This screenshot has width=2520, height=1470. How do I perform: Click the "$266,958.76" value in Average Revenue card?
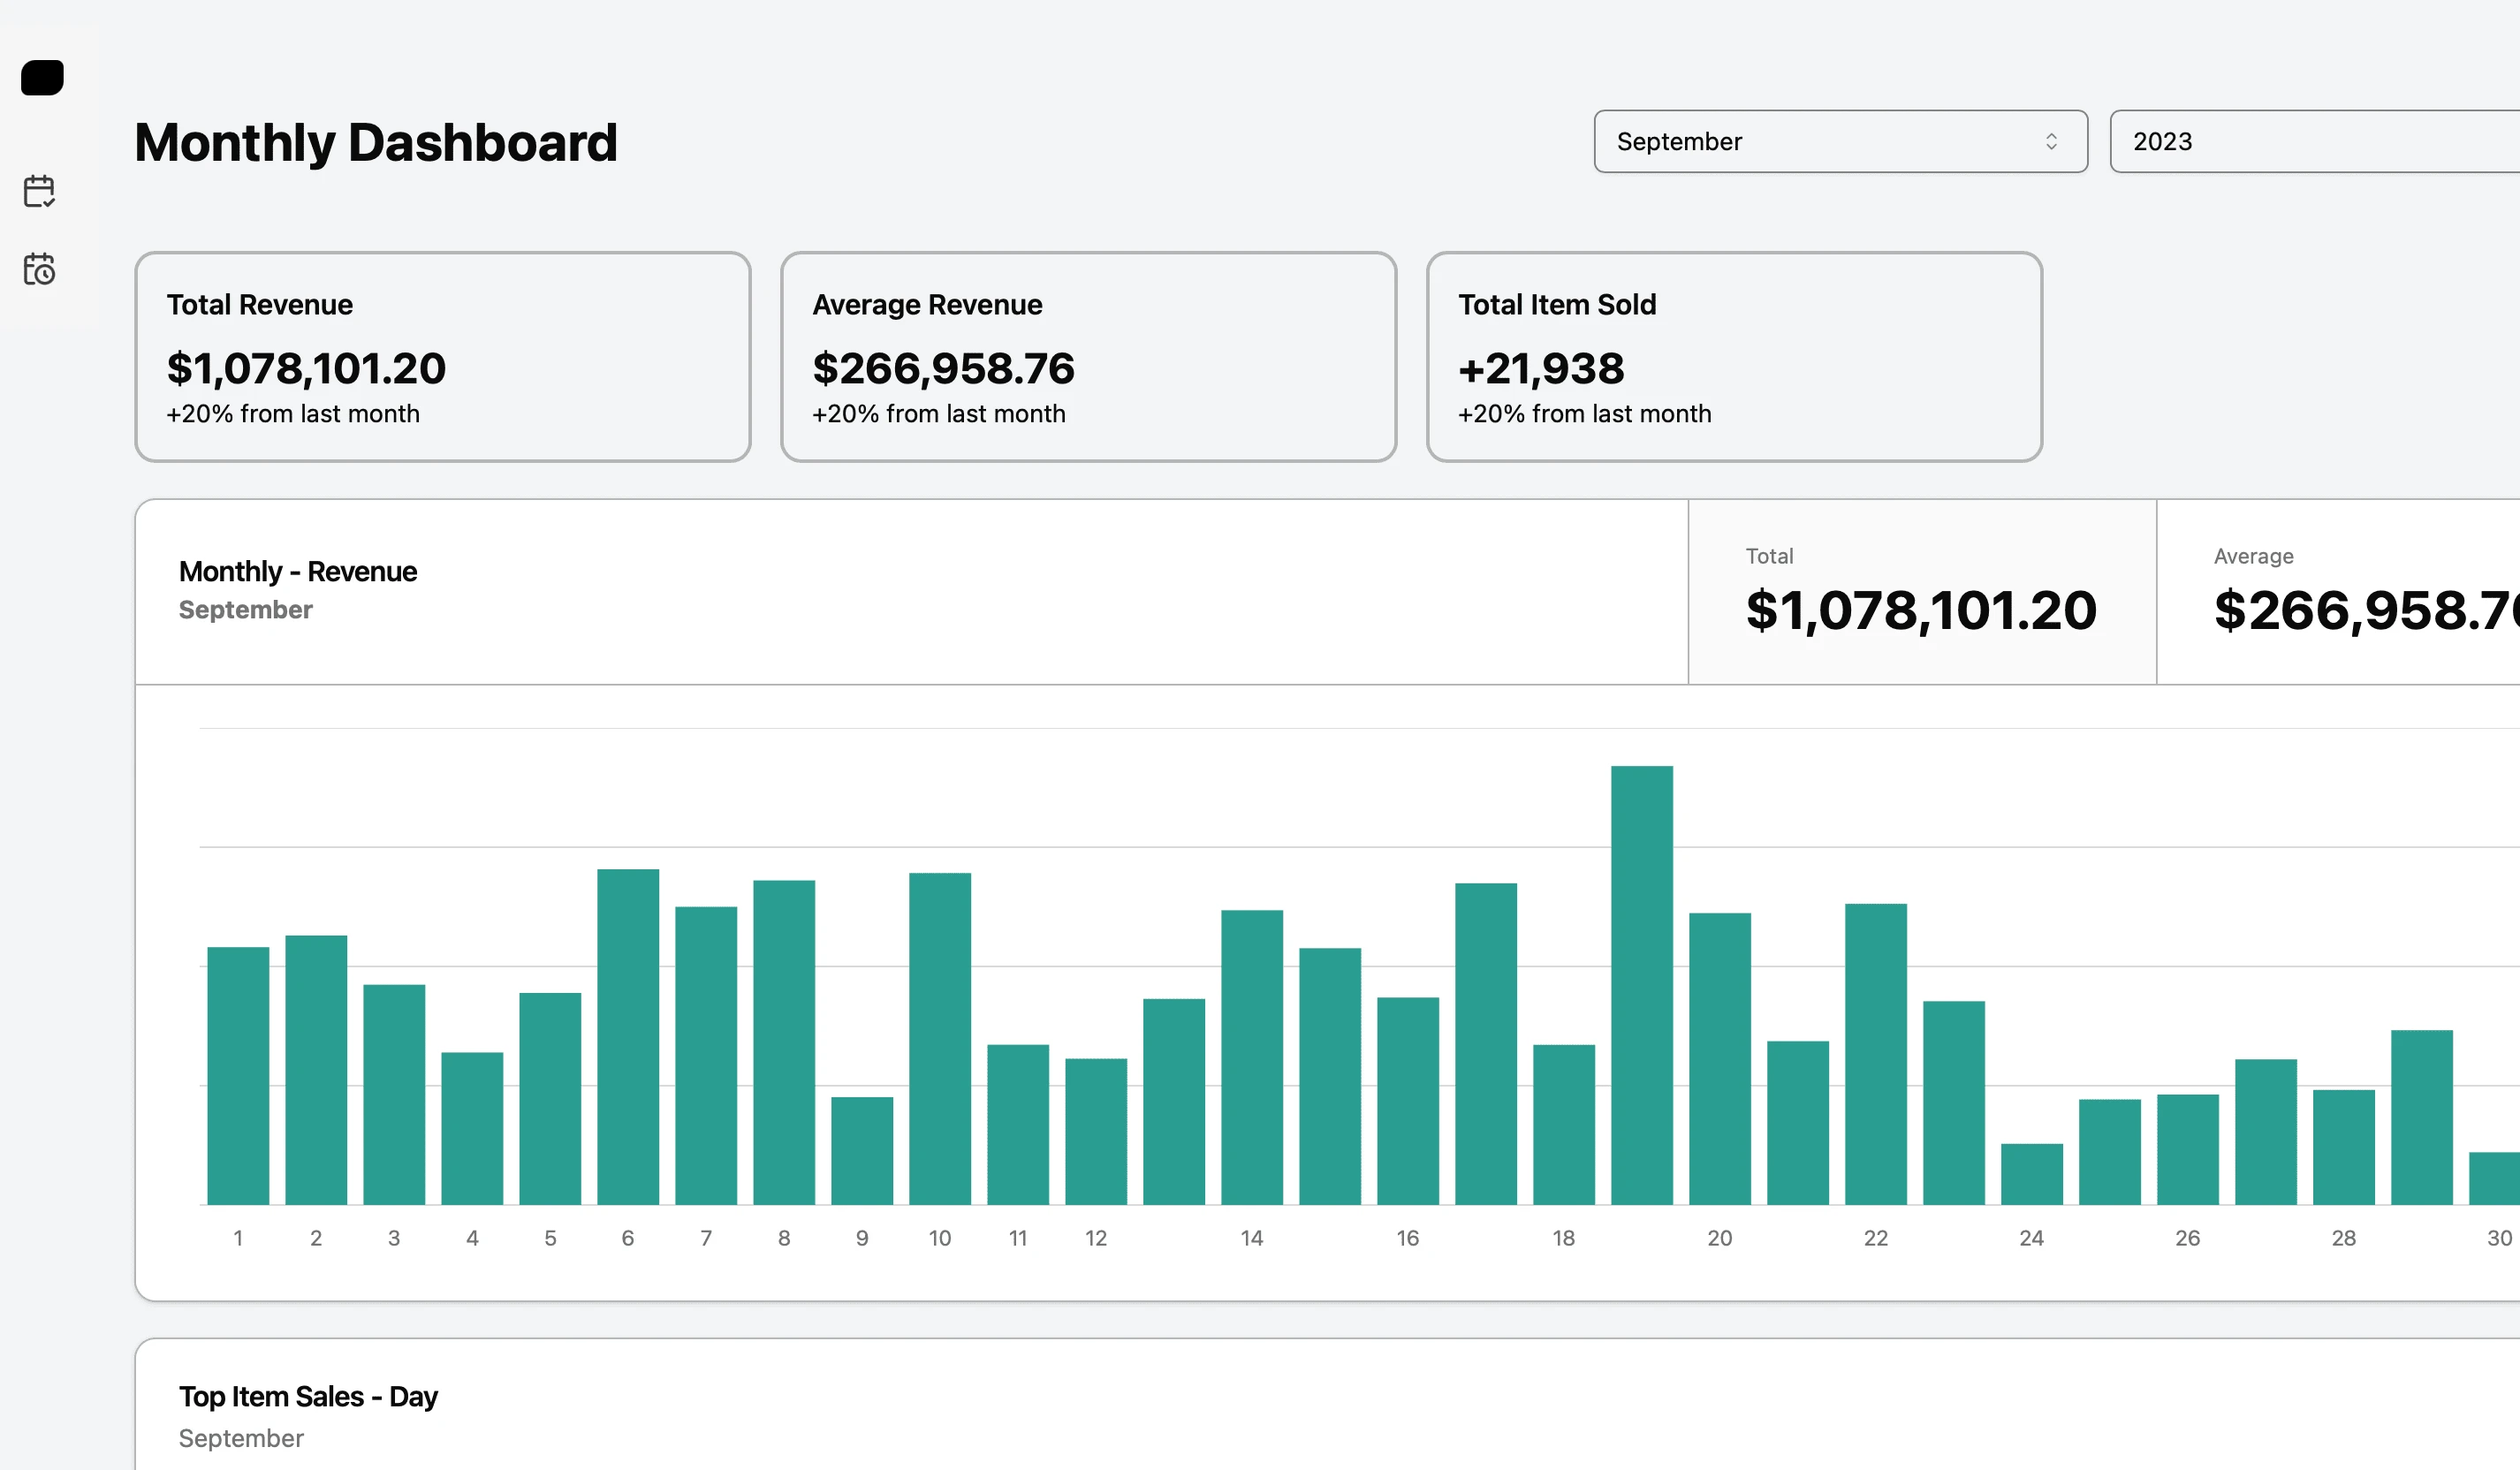click(x=943, y=368)
